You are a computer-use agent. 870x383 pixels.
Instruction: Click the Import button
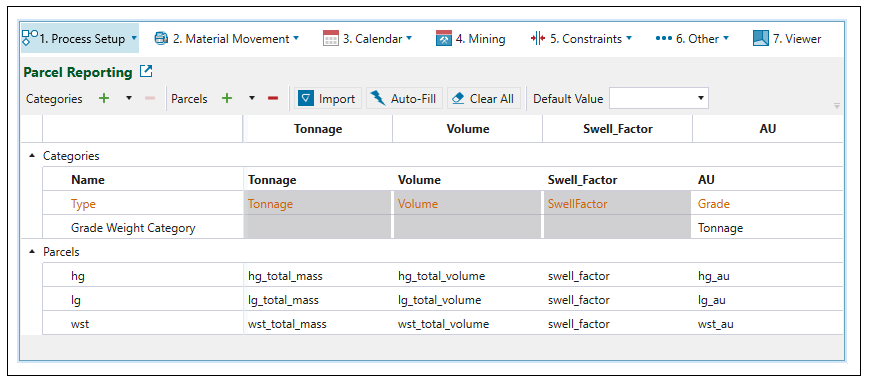tap(327, 98)
